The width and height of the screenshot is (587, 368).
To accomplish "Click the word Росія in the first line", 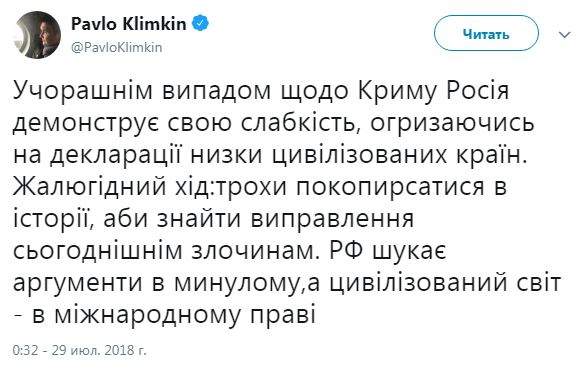I will [x=477, y=91].
